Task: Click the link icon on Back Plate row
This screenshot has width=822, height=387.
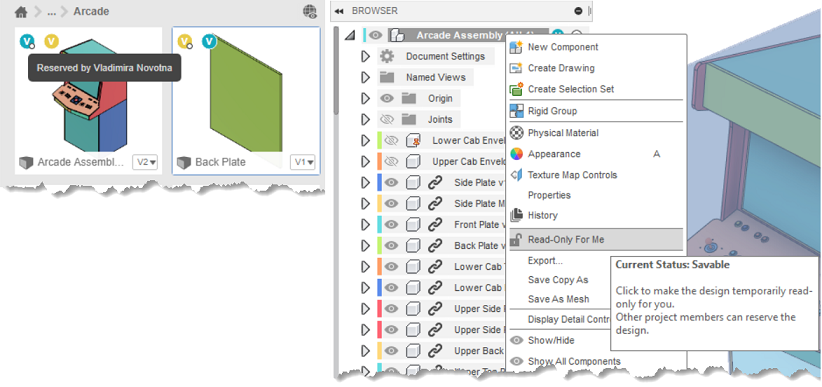Action: [435, 245]
